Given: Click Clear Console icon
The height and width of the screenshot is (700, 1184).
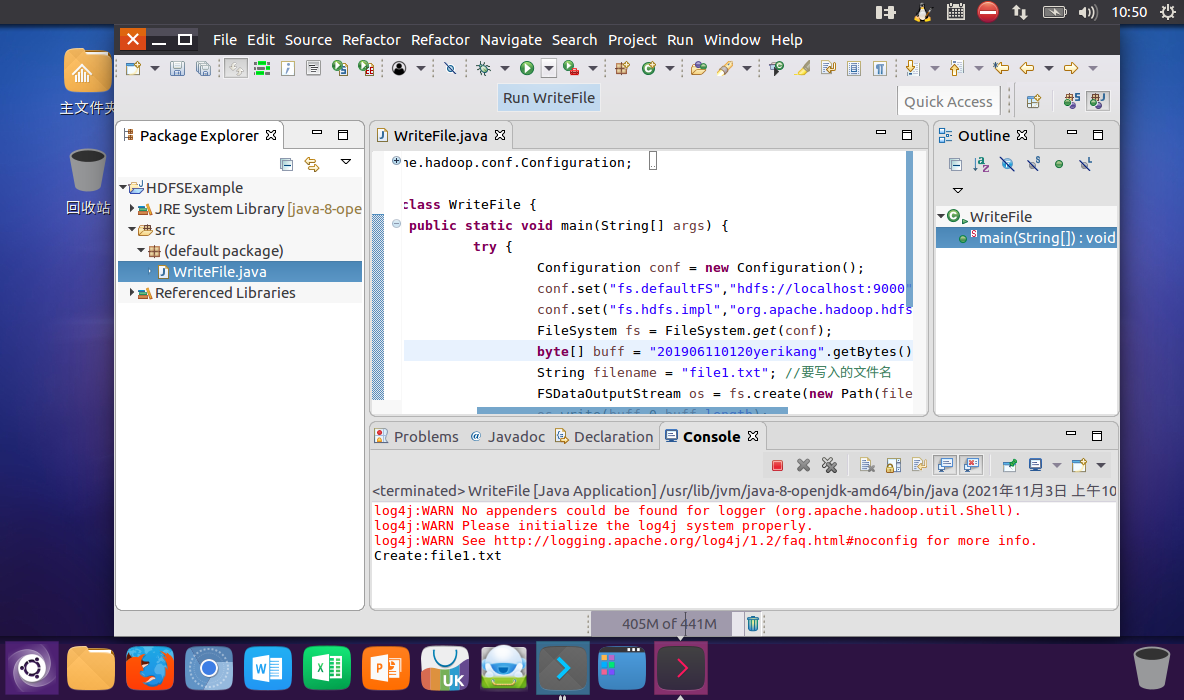Looking at the screenshot, I should [x=867, y=465].
